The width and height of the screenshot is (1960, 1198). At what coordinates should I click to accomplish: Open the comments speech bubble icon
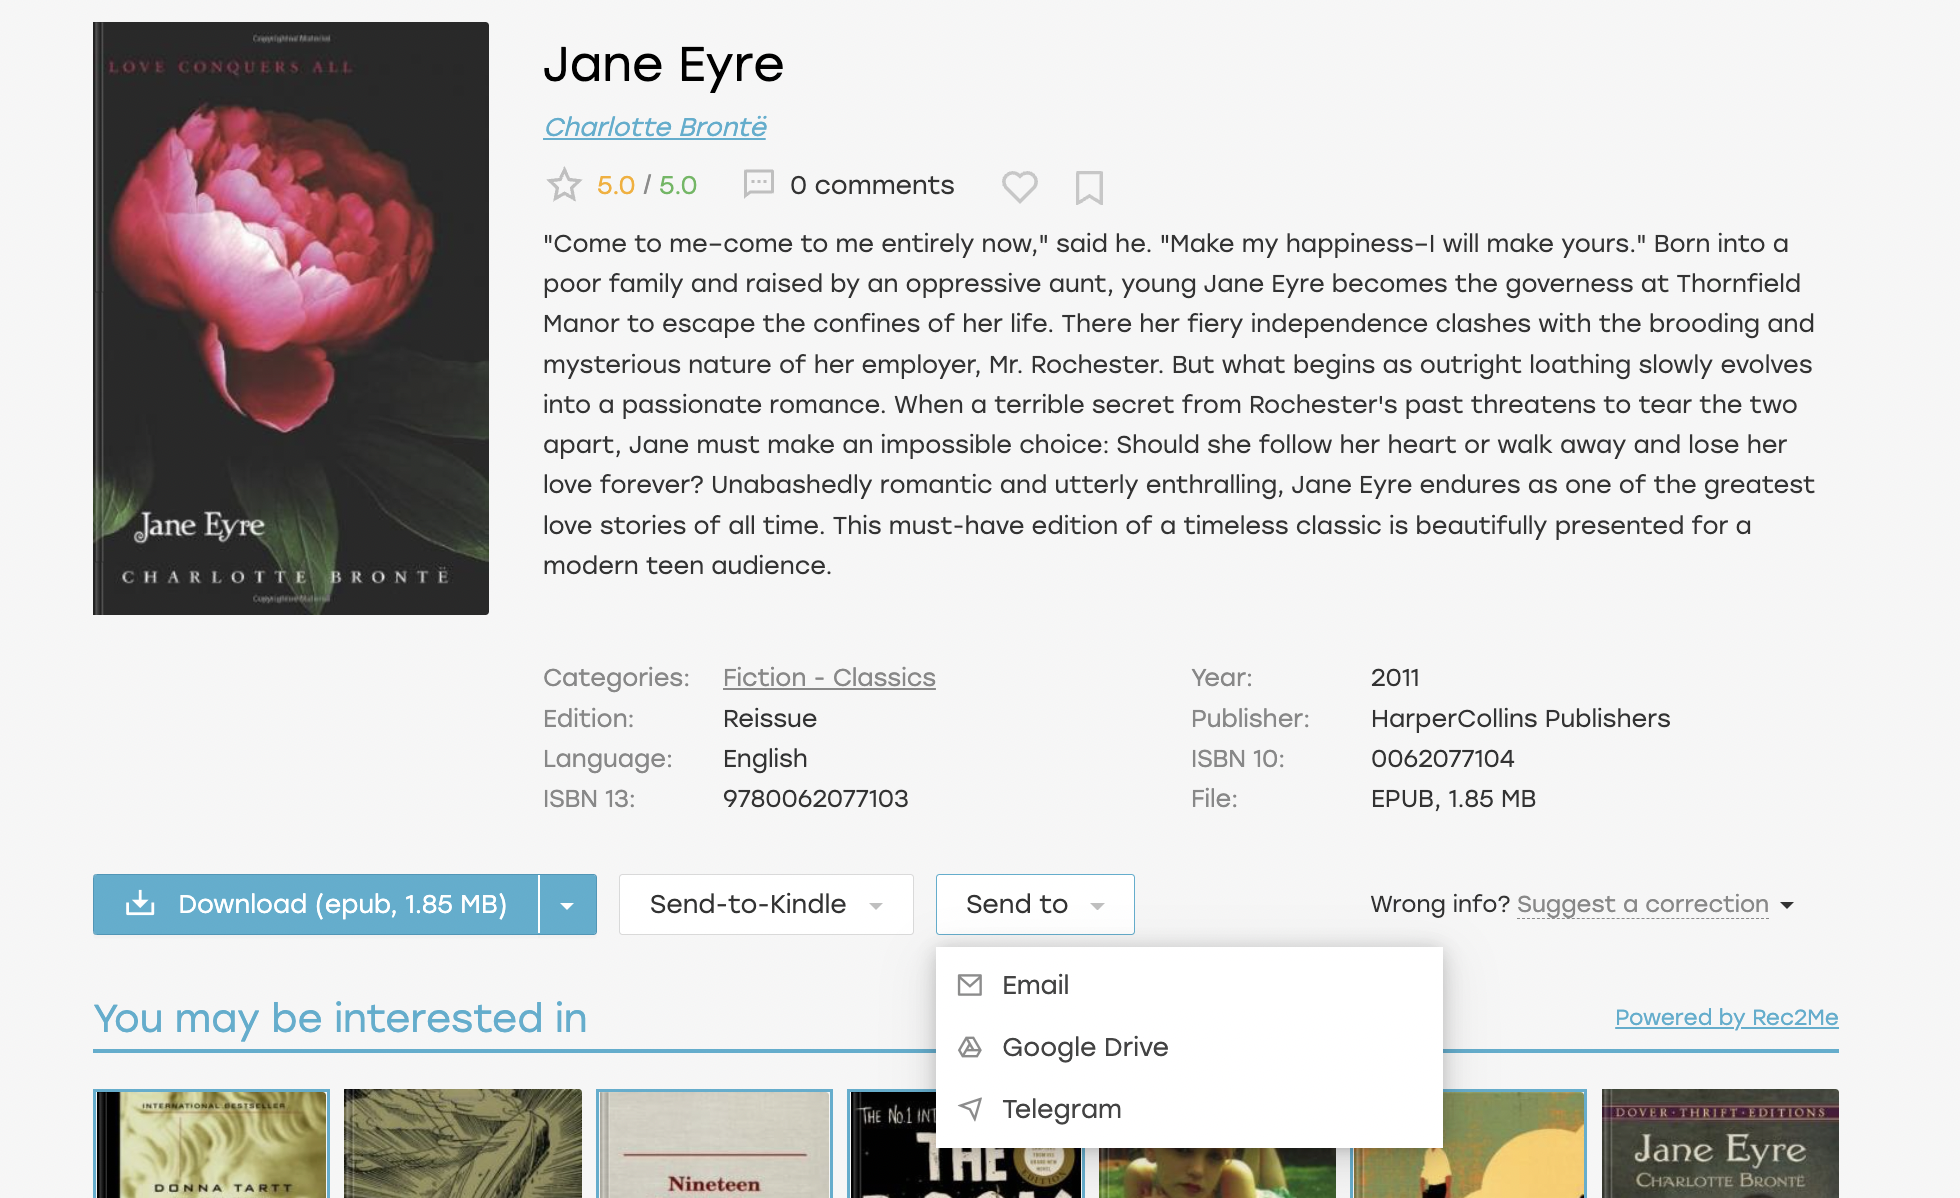[x=759, y=184]
